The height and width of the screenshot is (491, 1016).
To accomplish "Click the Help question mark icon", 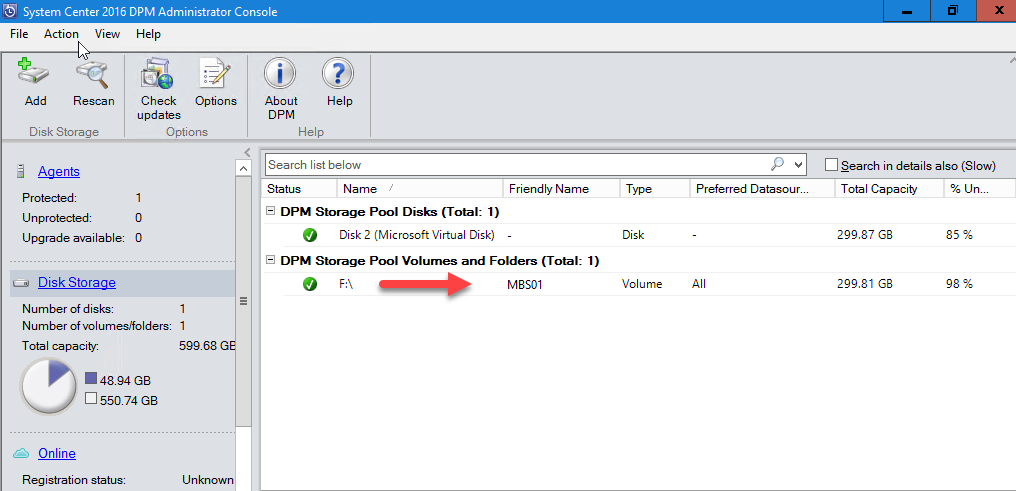I will [339, 73].
